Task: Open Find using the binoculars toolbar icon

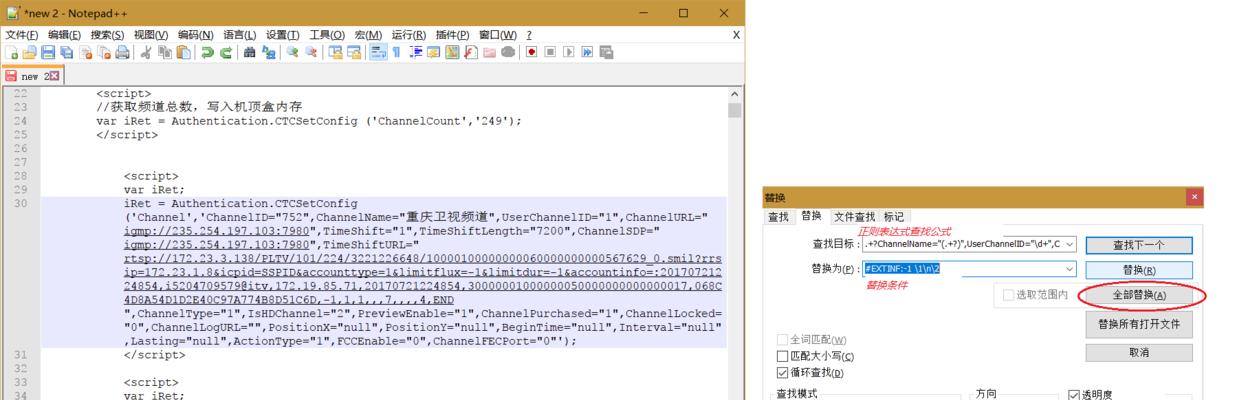Action: (249, 52)
